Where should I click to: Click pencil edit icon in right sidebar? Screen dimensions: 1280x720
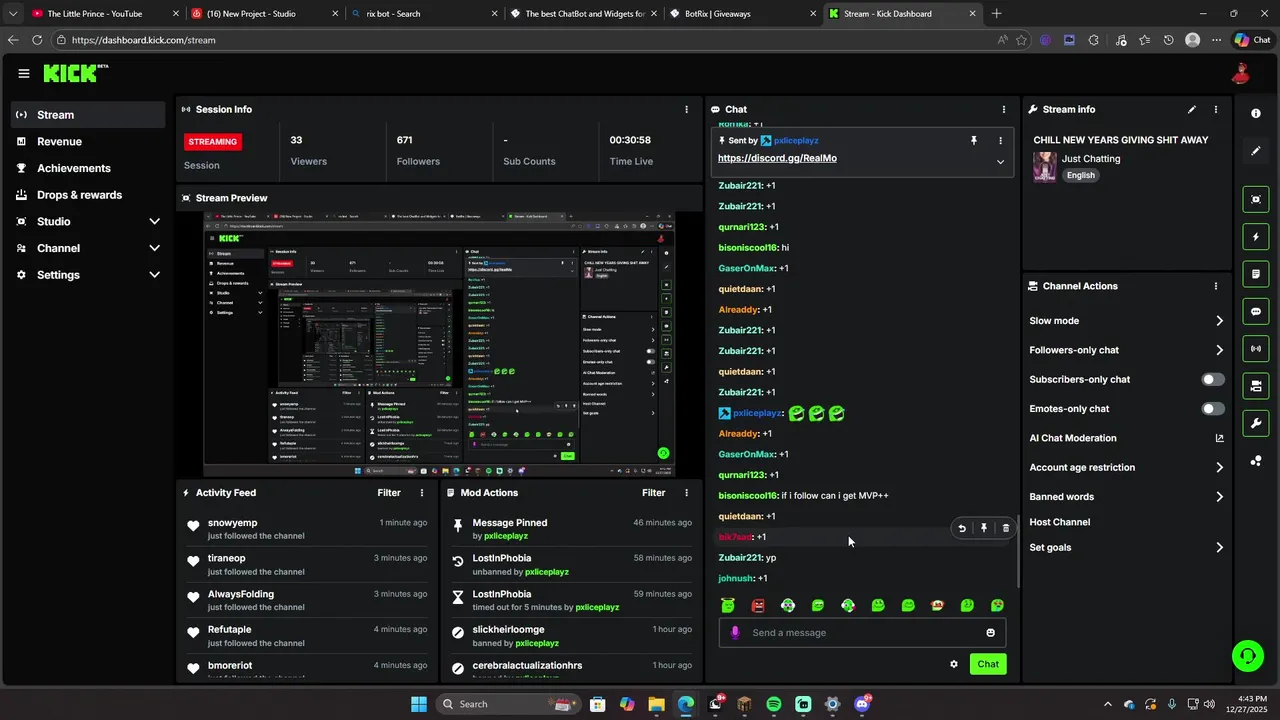pos(1256,151)
